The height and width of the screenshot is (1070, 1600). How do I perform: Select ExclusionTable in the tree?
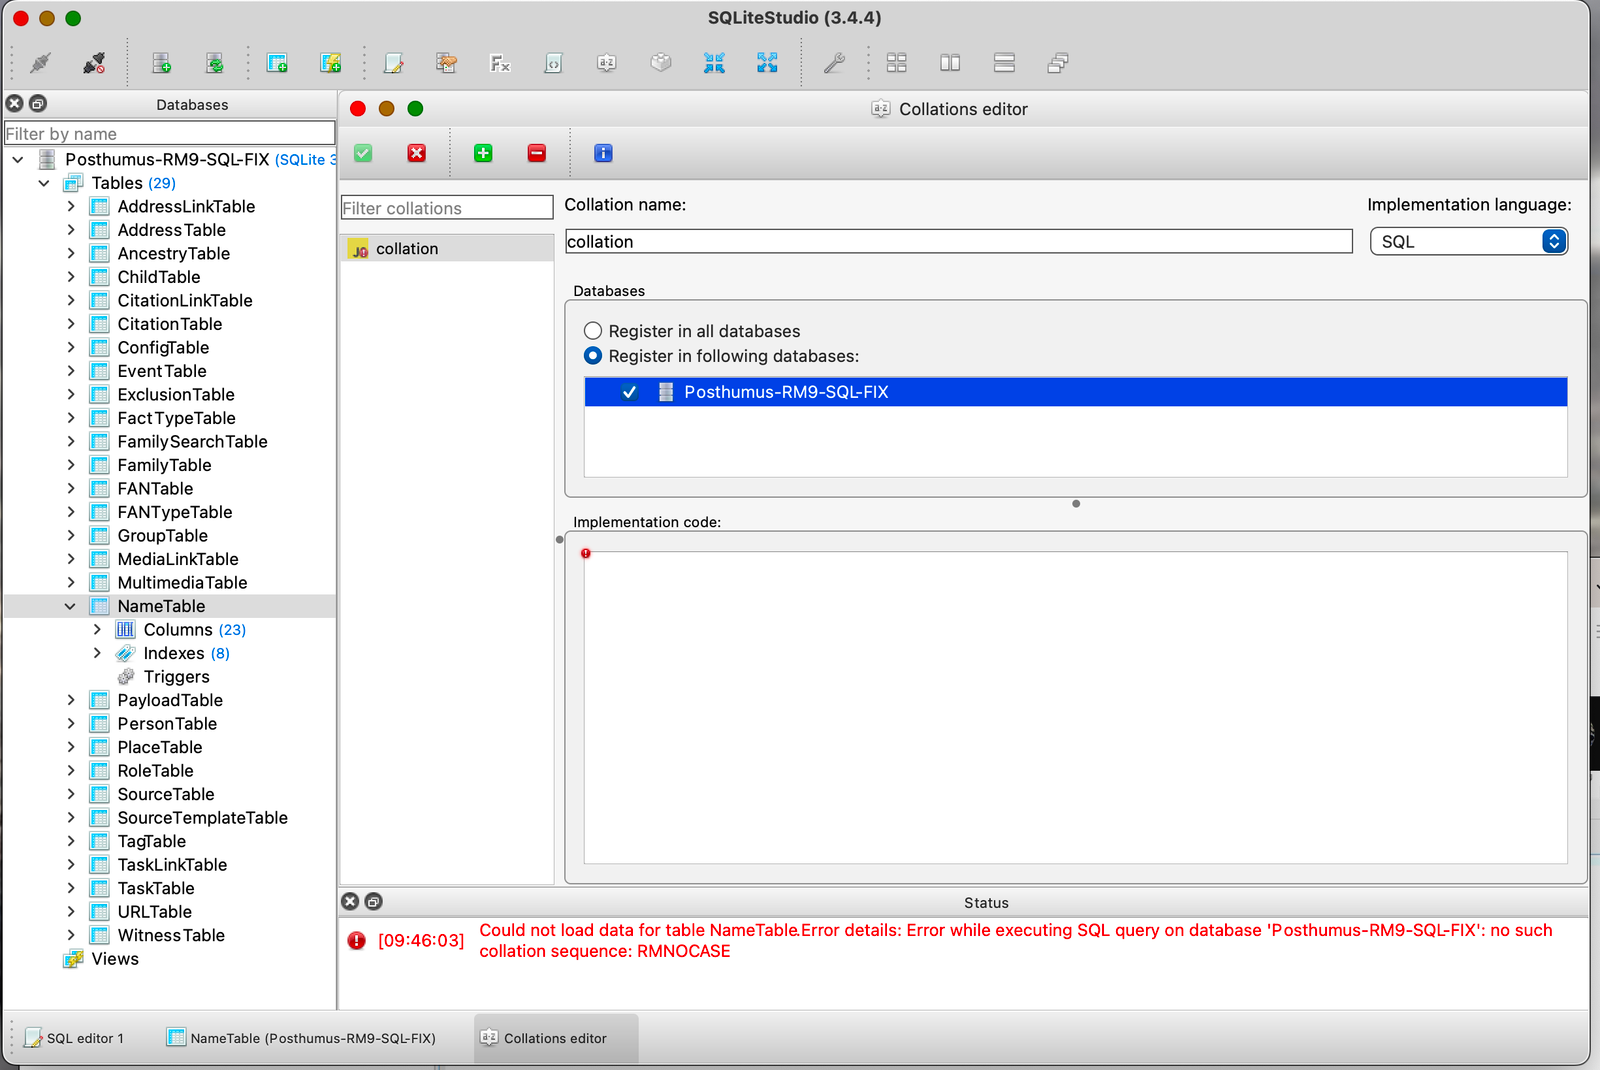click(176, 395)
